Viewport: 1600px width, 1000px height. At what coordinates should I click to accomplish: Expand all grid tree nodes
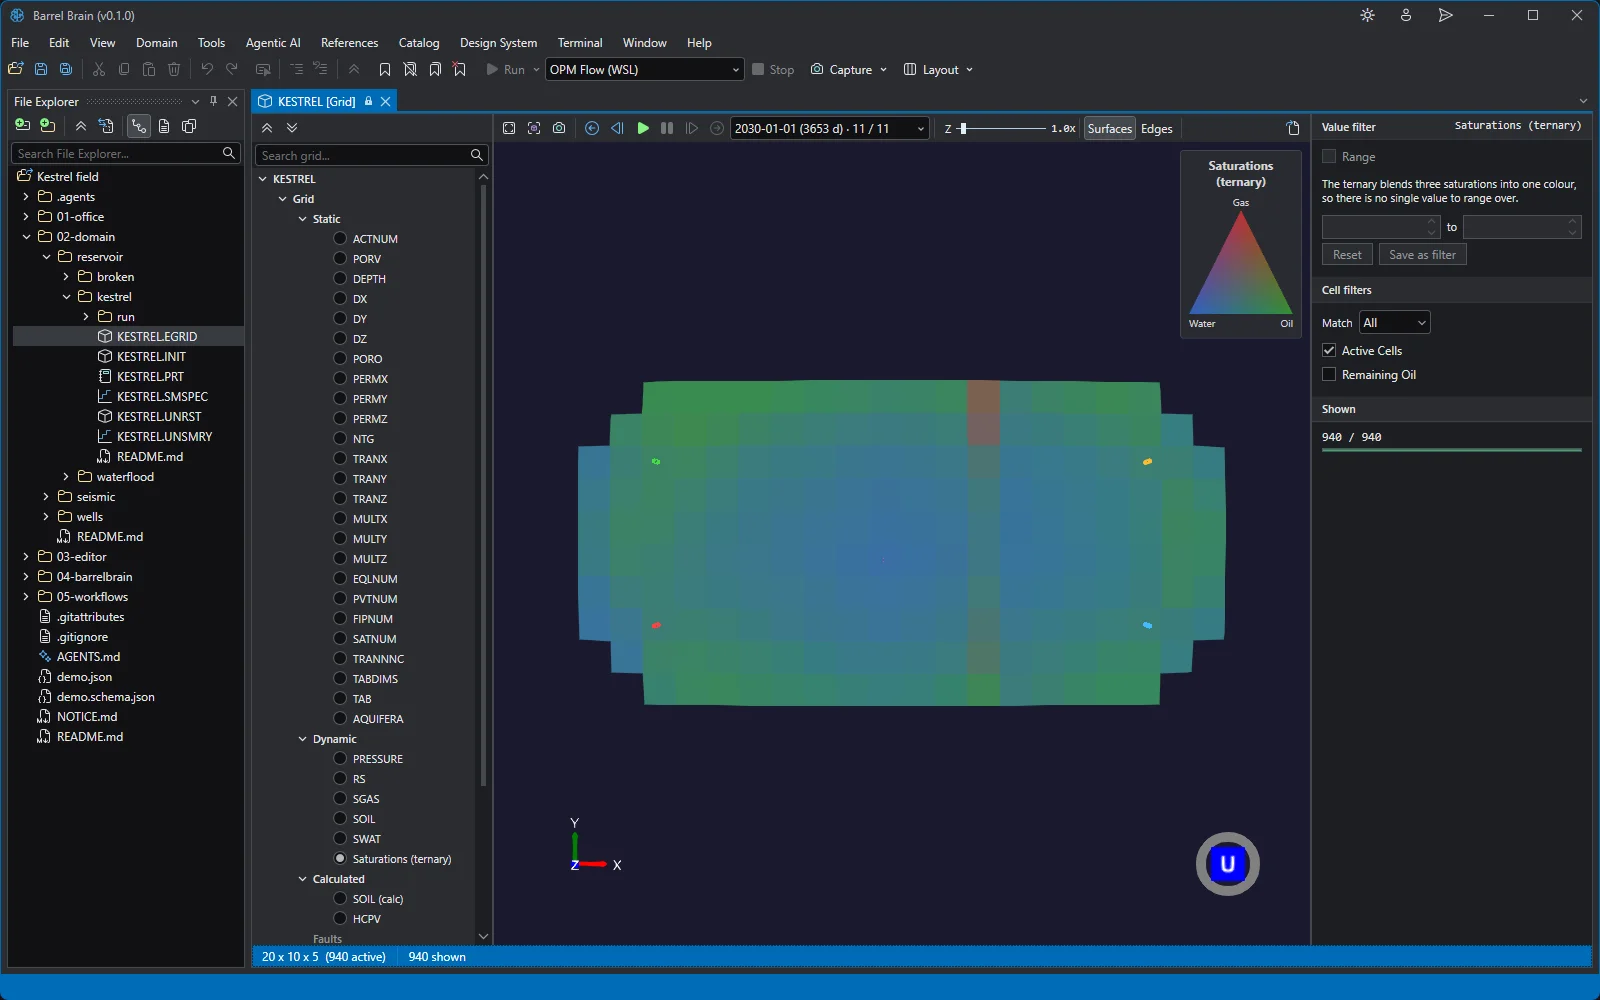click(x=292, y=128)
